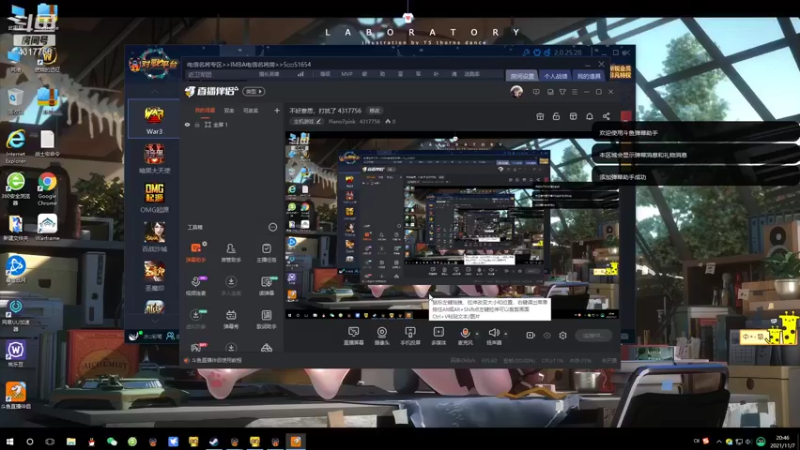Image resolution: width=800 pixels, height=450 pixels.
Task: Switch to 房间设置 tab in platform window
Action: click(x=522, y=76)
